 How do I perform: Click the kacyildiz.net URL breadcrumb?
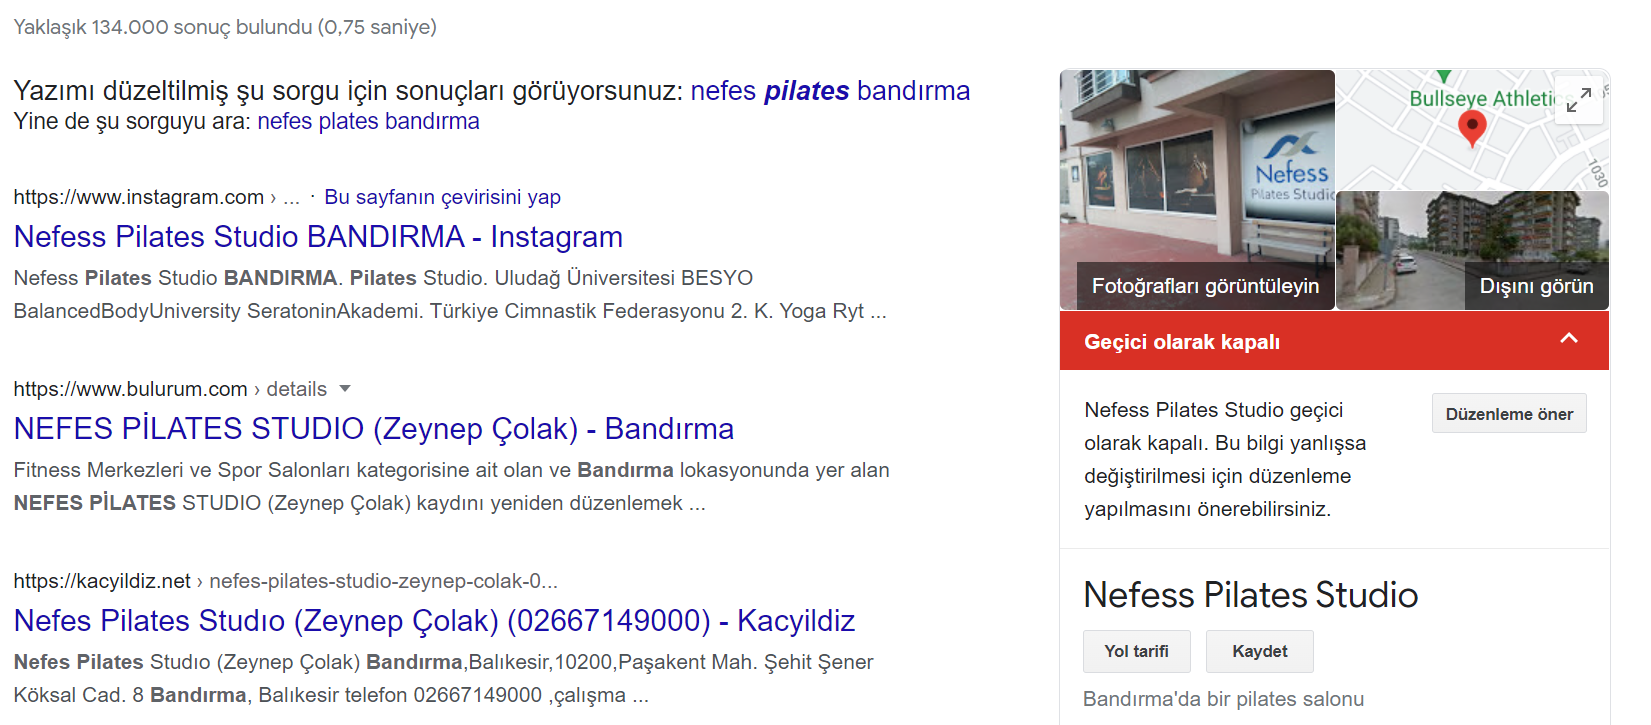click(102, 581)
